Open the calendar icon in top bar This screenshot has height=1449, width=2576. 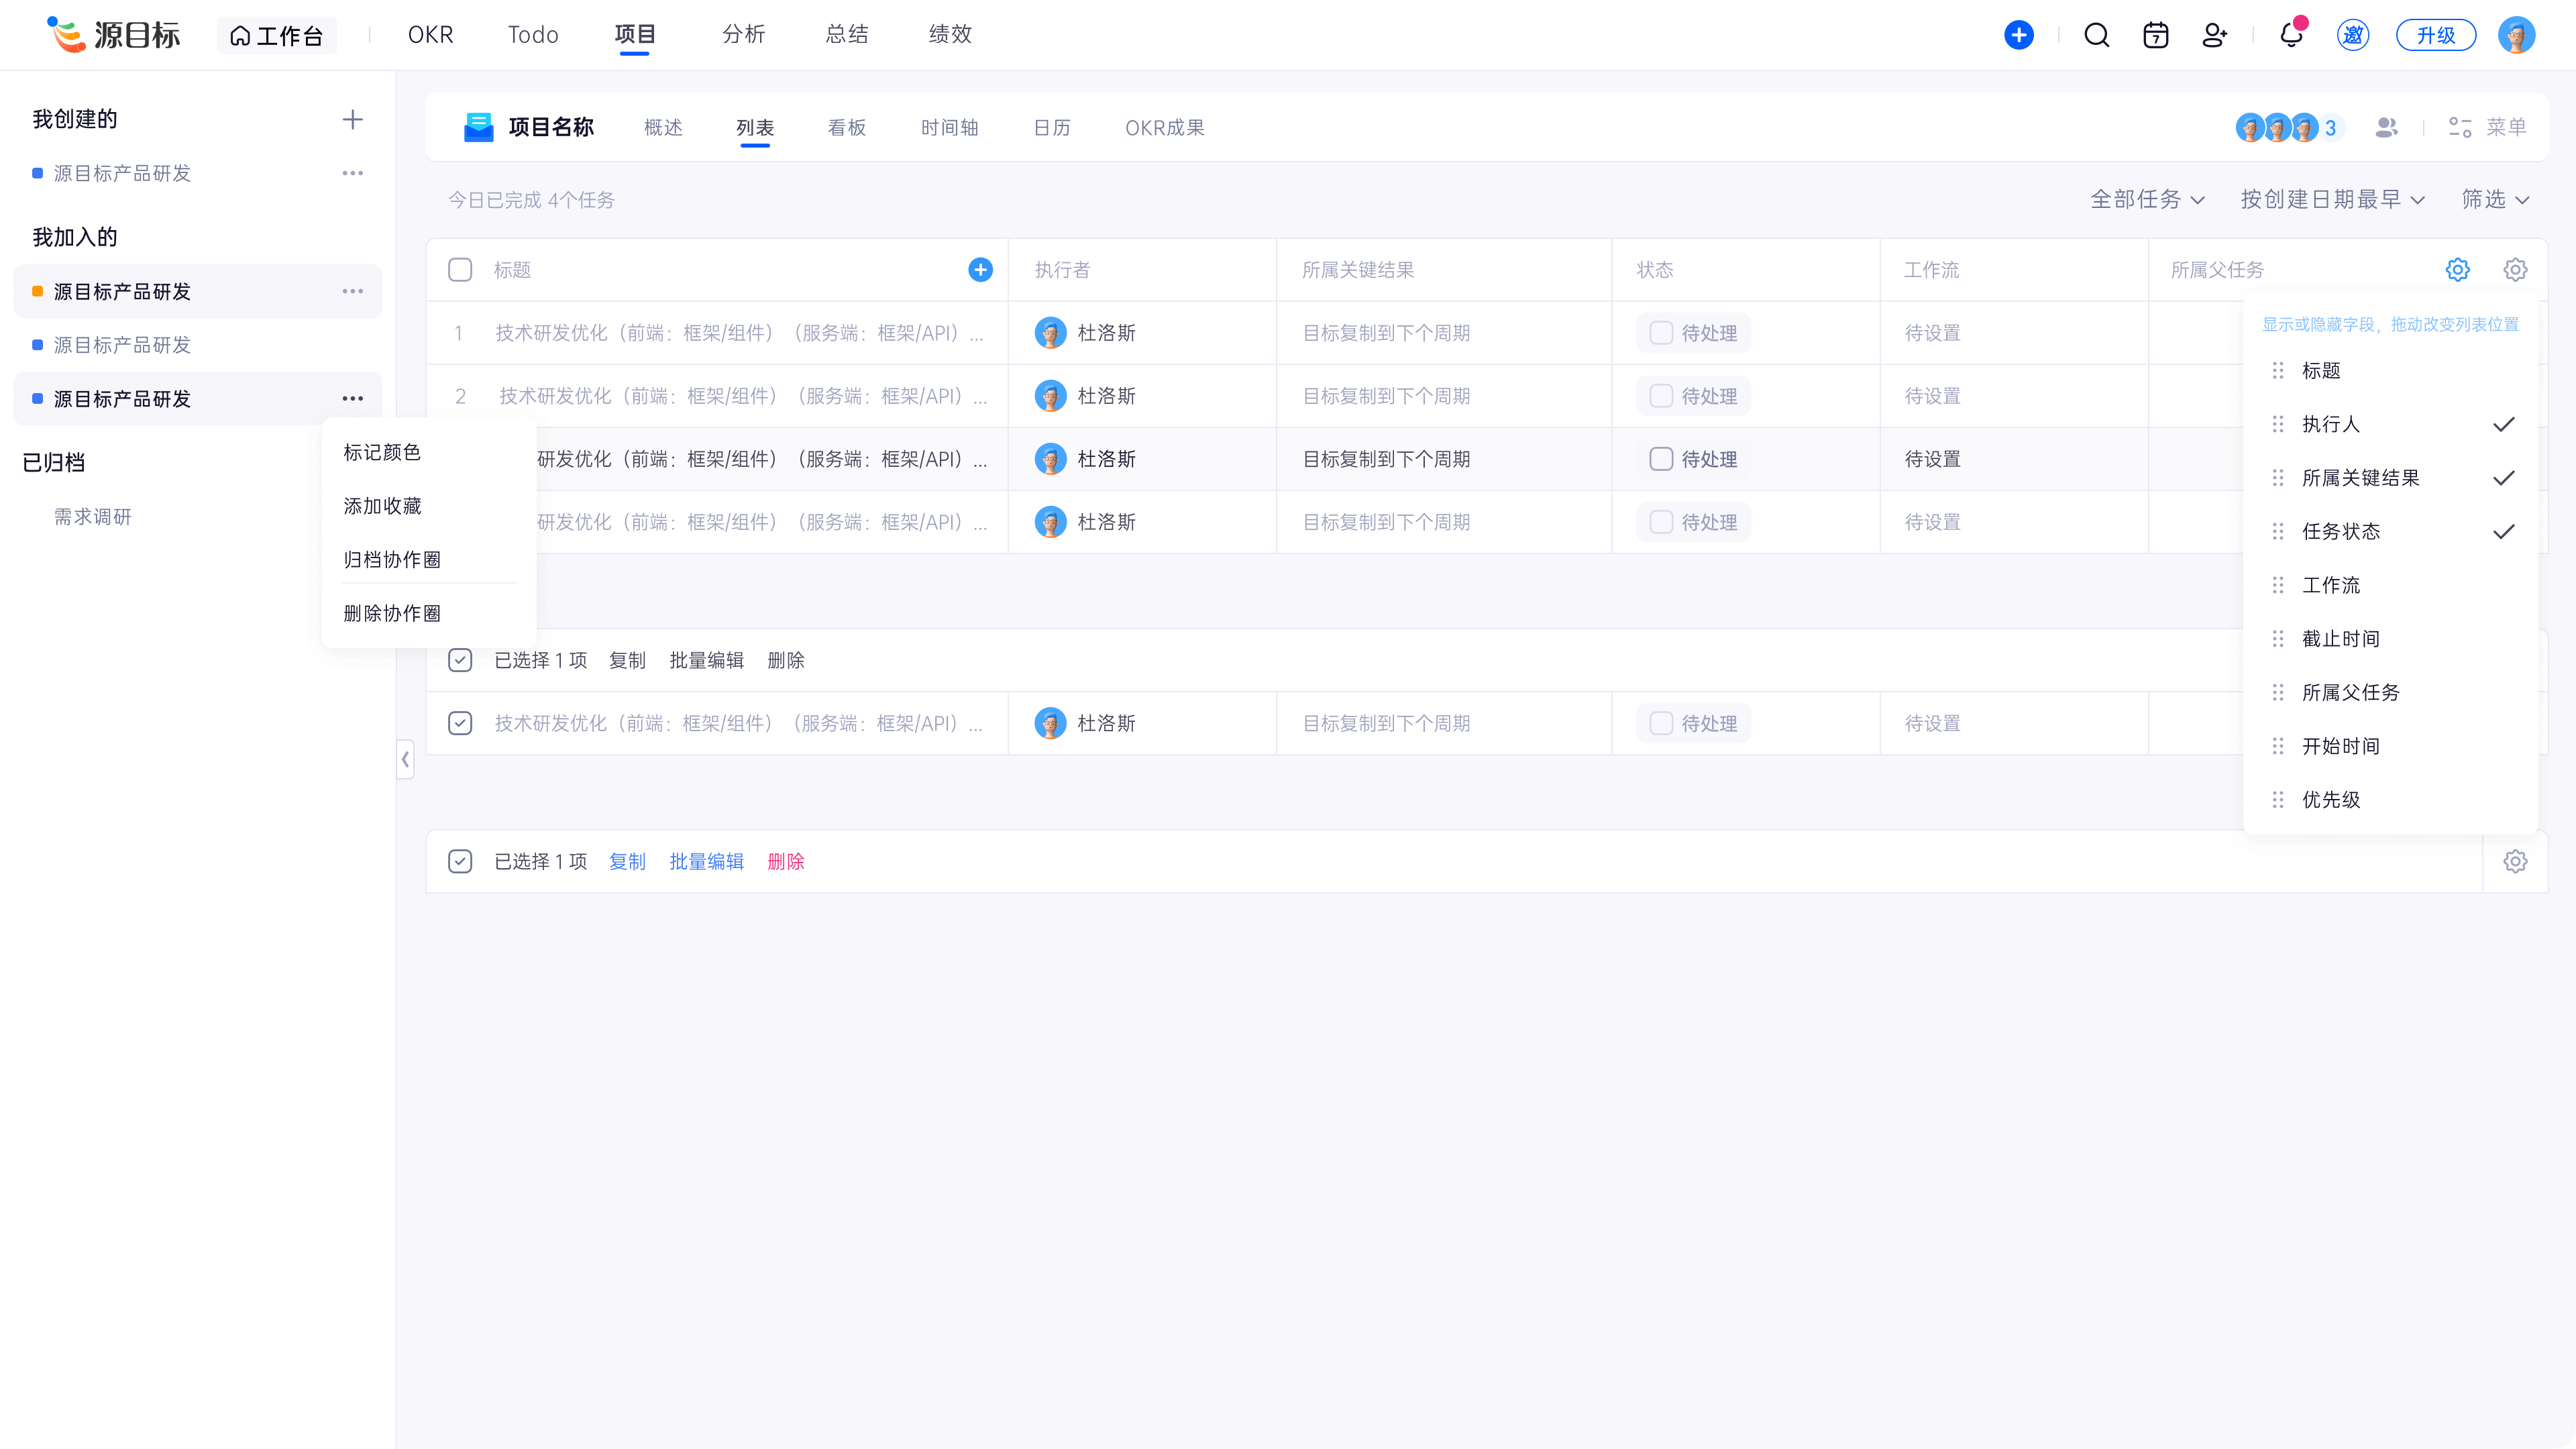click(x=2155, y=35)
